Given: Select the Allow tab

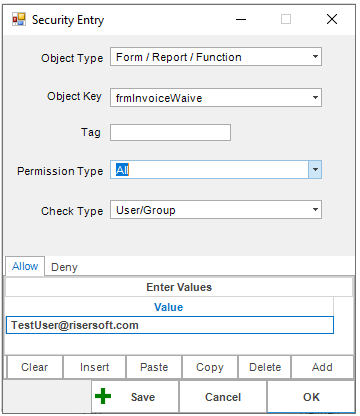Looking at the screenshot, I should (x=25, y=266).
